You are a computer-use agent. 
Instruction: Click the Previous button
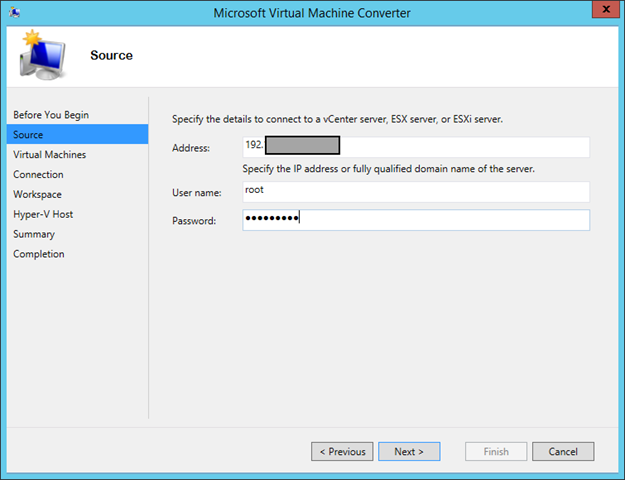342,451
